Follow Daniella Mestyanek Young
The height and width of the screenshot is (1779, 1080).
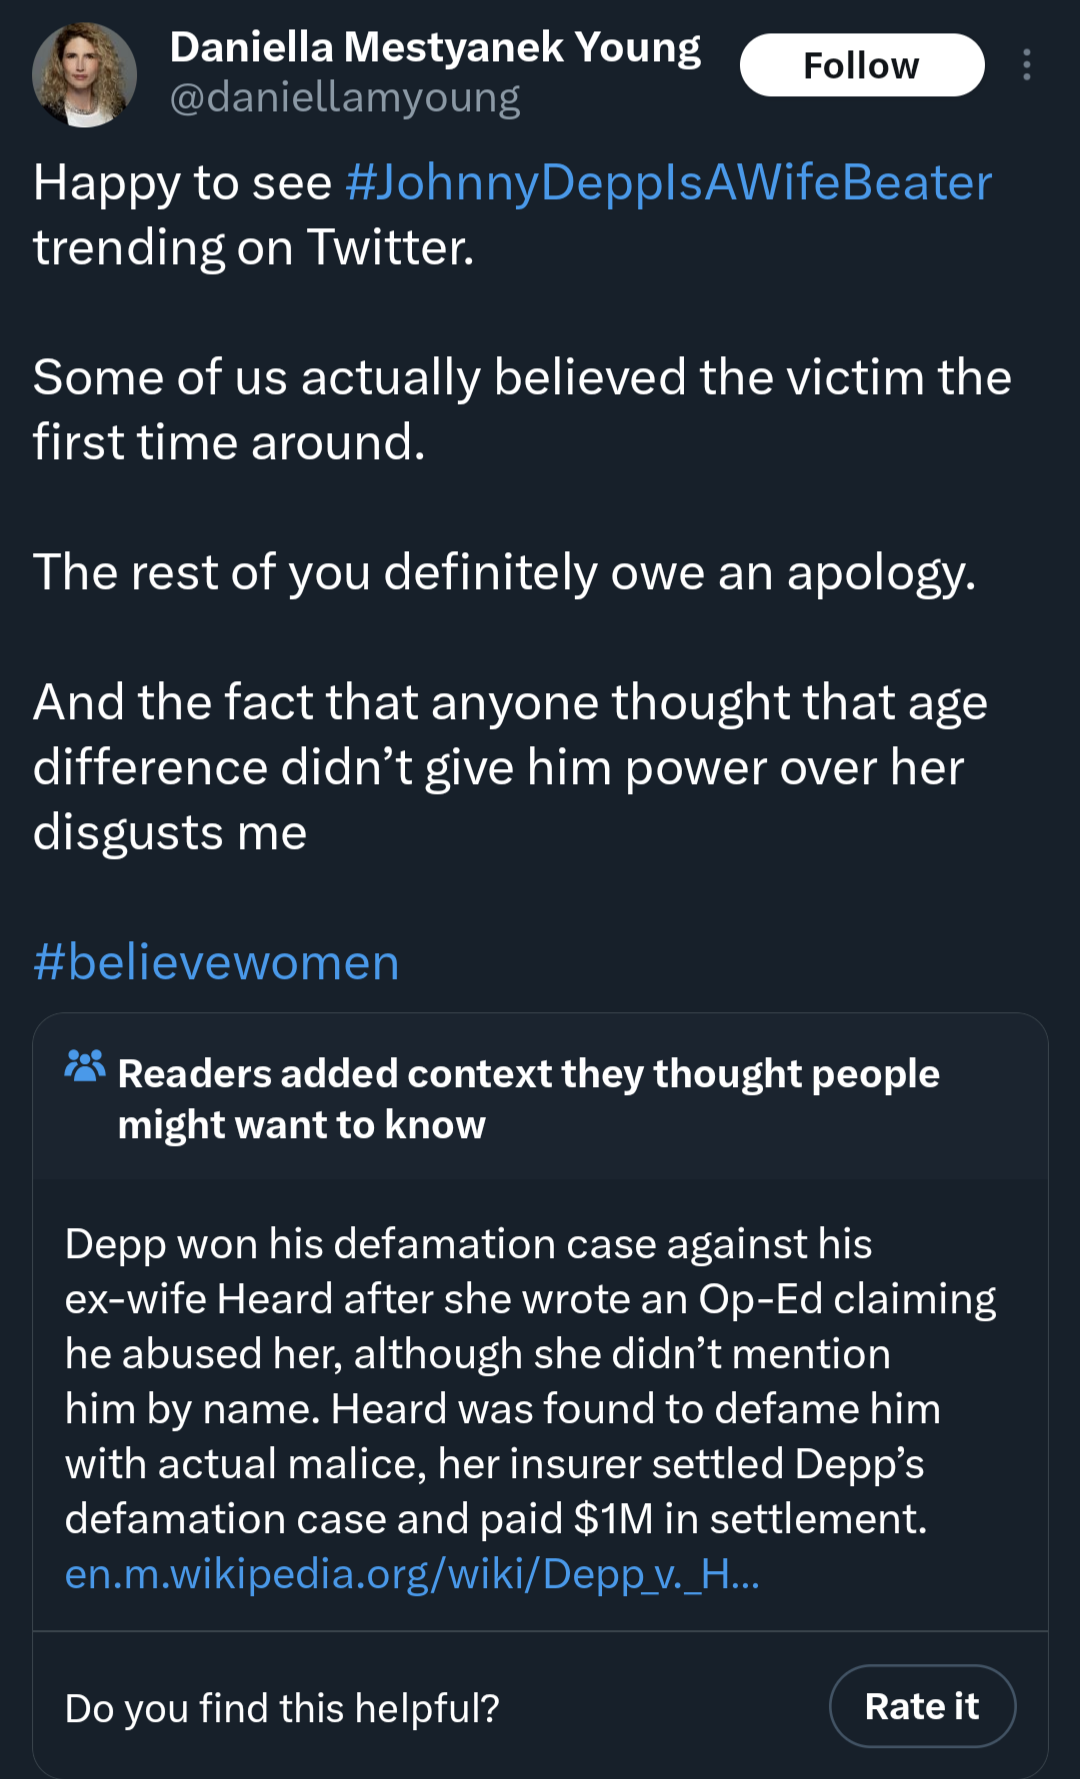point(862,65)
